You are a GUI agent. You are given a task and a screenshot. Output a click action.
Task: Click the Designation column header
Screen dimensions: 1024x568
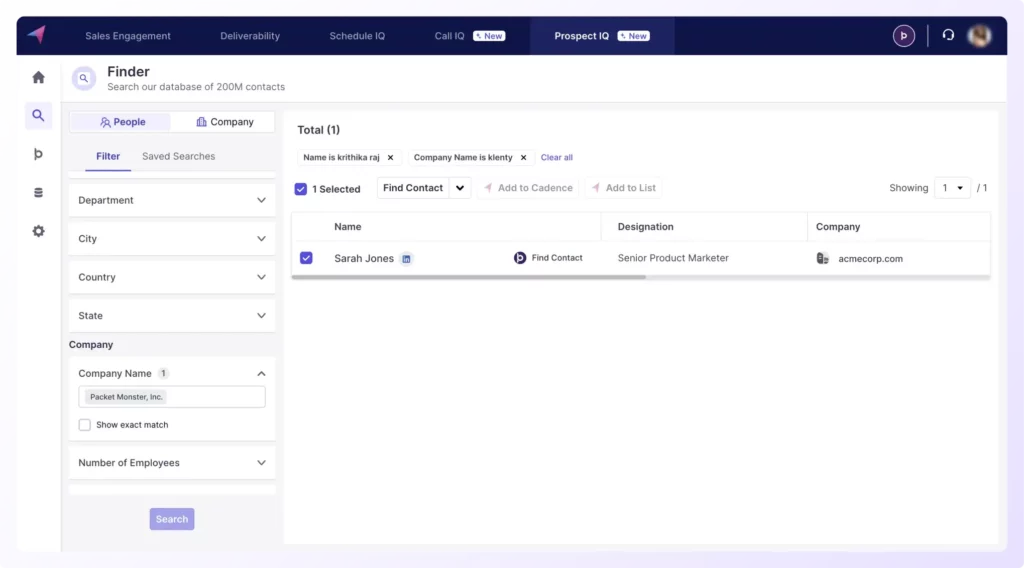pyautogui.click(x=645, y=227)
